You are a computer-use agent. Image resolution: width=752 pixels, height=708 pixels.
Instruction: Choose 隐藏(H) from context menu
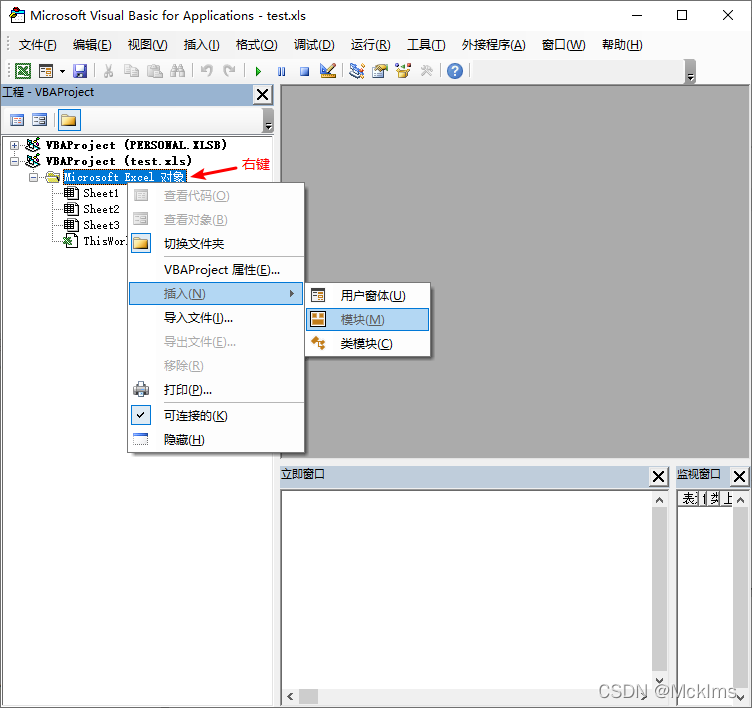pos(216,439)
